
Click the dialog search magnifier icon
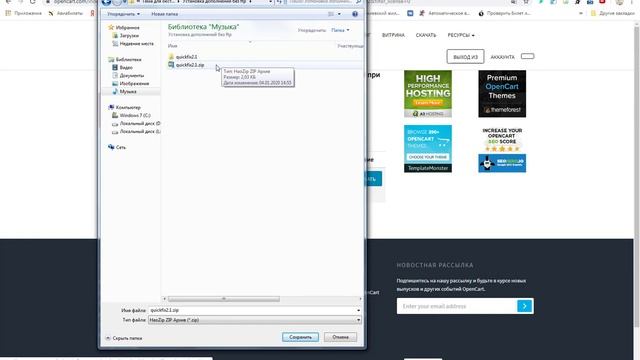point(358,2)
